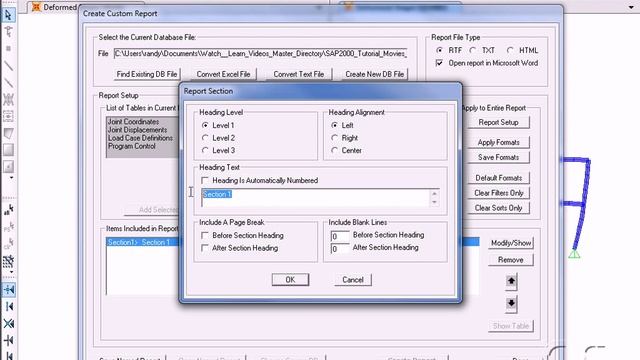Click the Get Previous Selection icon
The width and height of the screenshot is (640, 360).
(8, 227)
